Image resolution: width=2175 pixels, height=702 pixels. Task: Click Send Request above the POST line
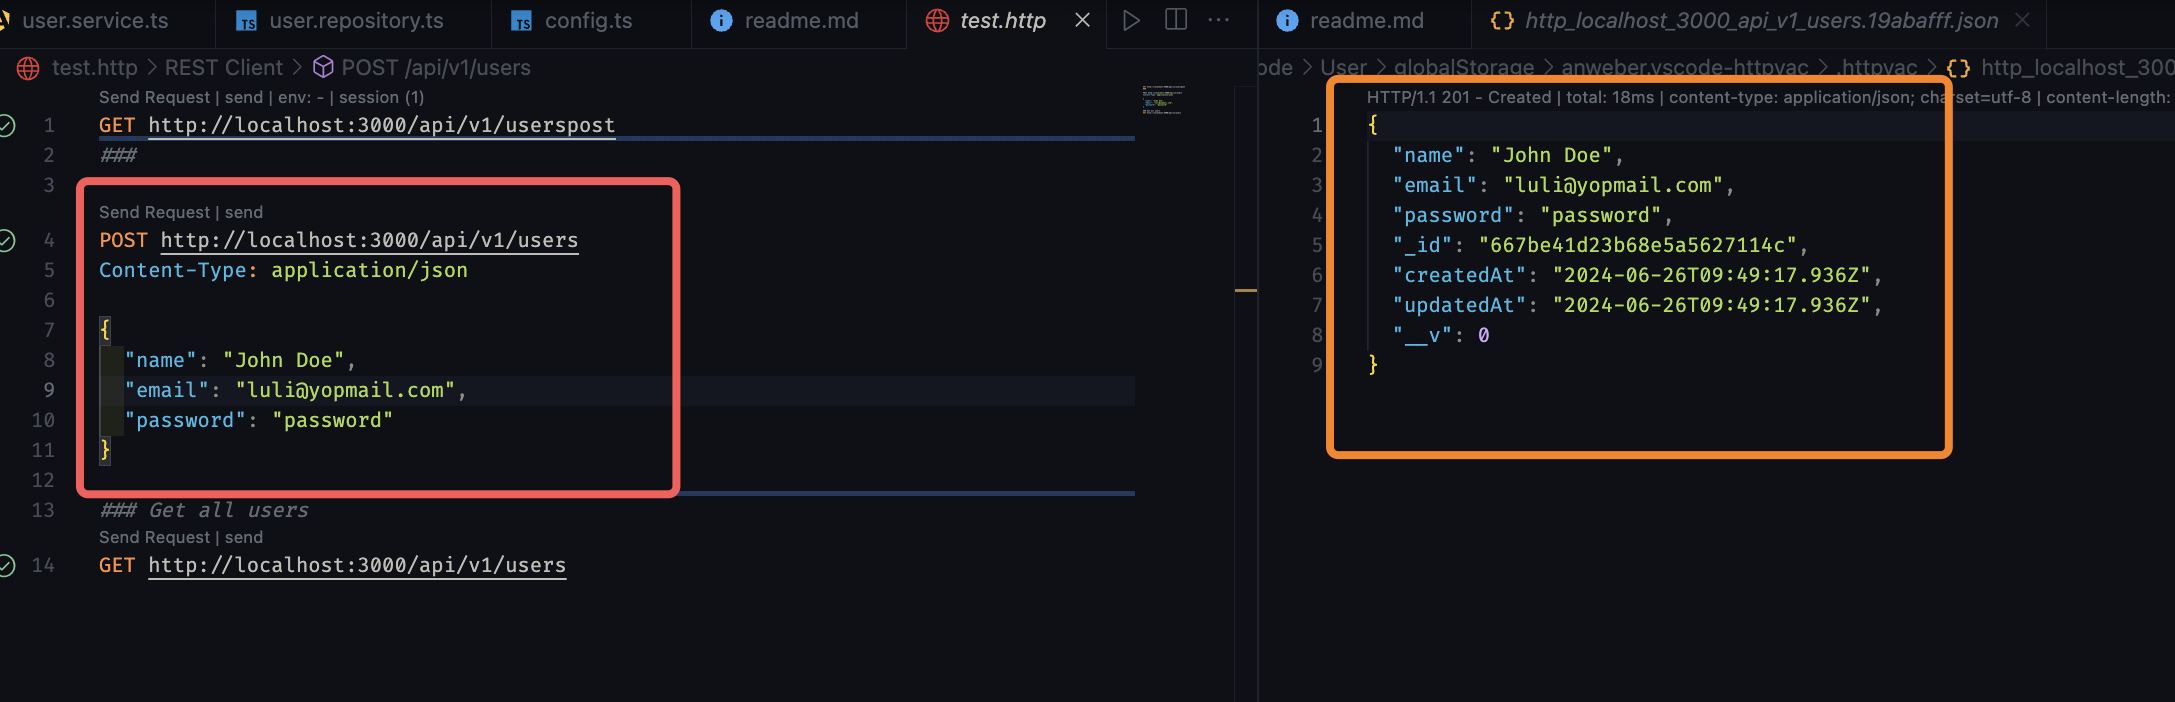pyautogui.click(x=155, y=212)
